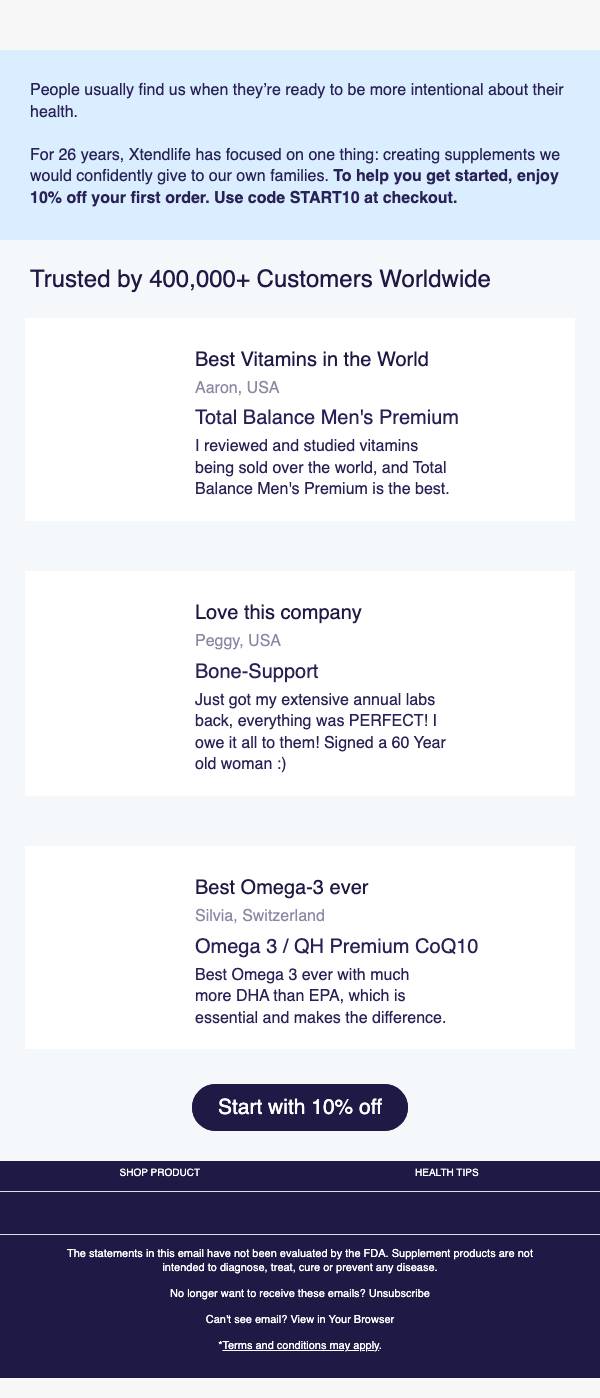Open the HEALTH TIPS footer link
The height and width of the screenshot is (1398, 600).
[x=446, y=1172]
